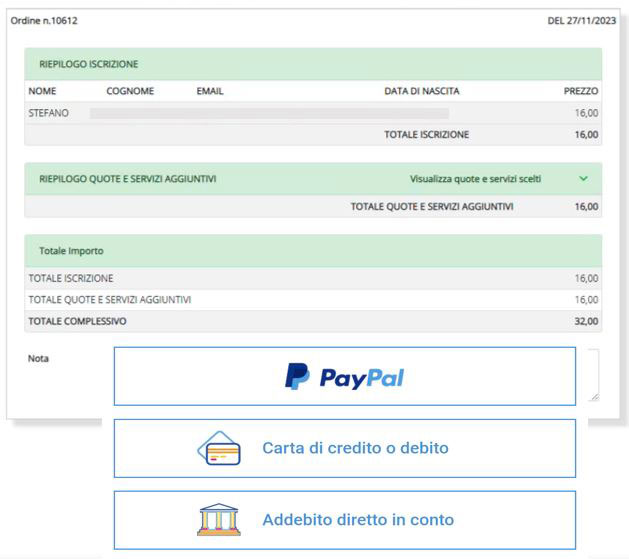
Task: Click the COGNOME column header
Action: point(130,91)
